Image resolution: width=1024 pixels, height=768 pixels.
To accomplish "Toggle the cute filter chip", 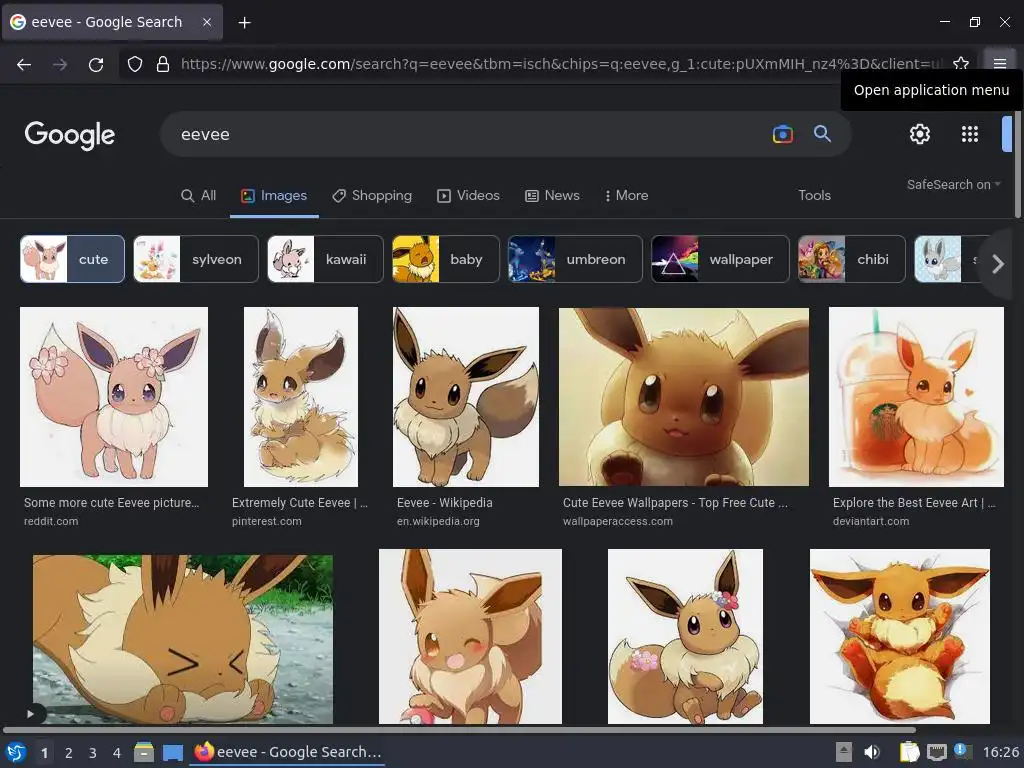I will [x=72, y=259].
